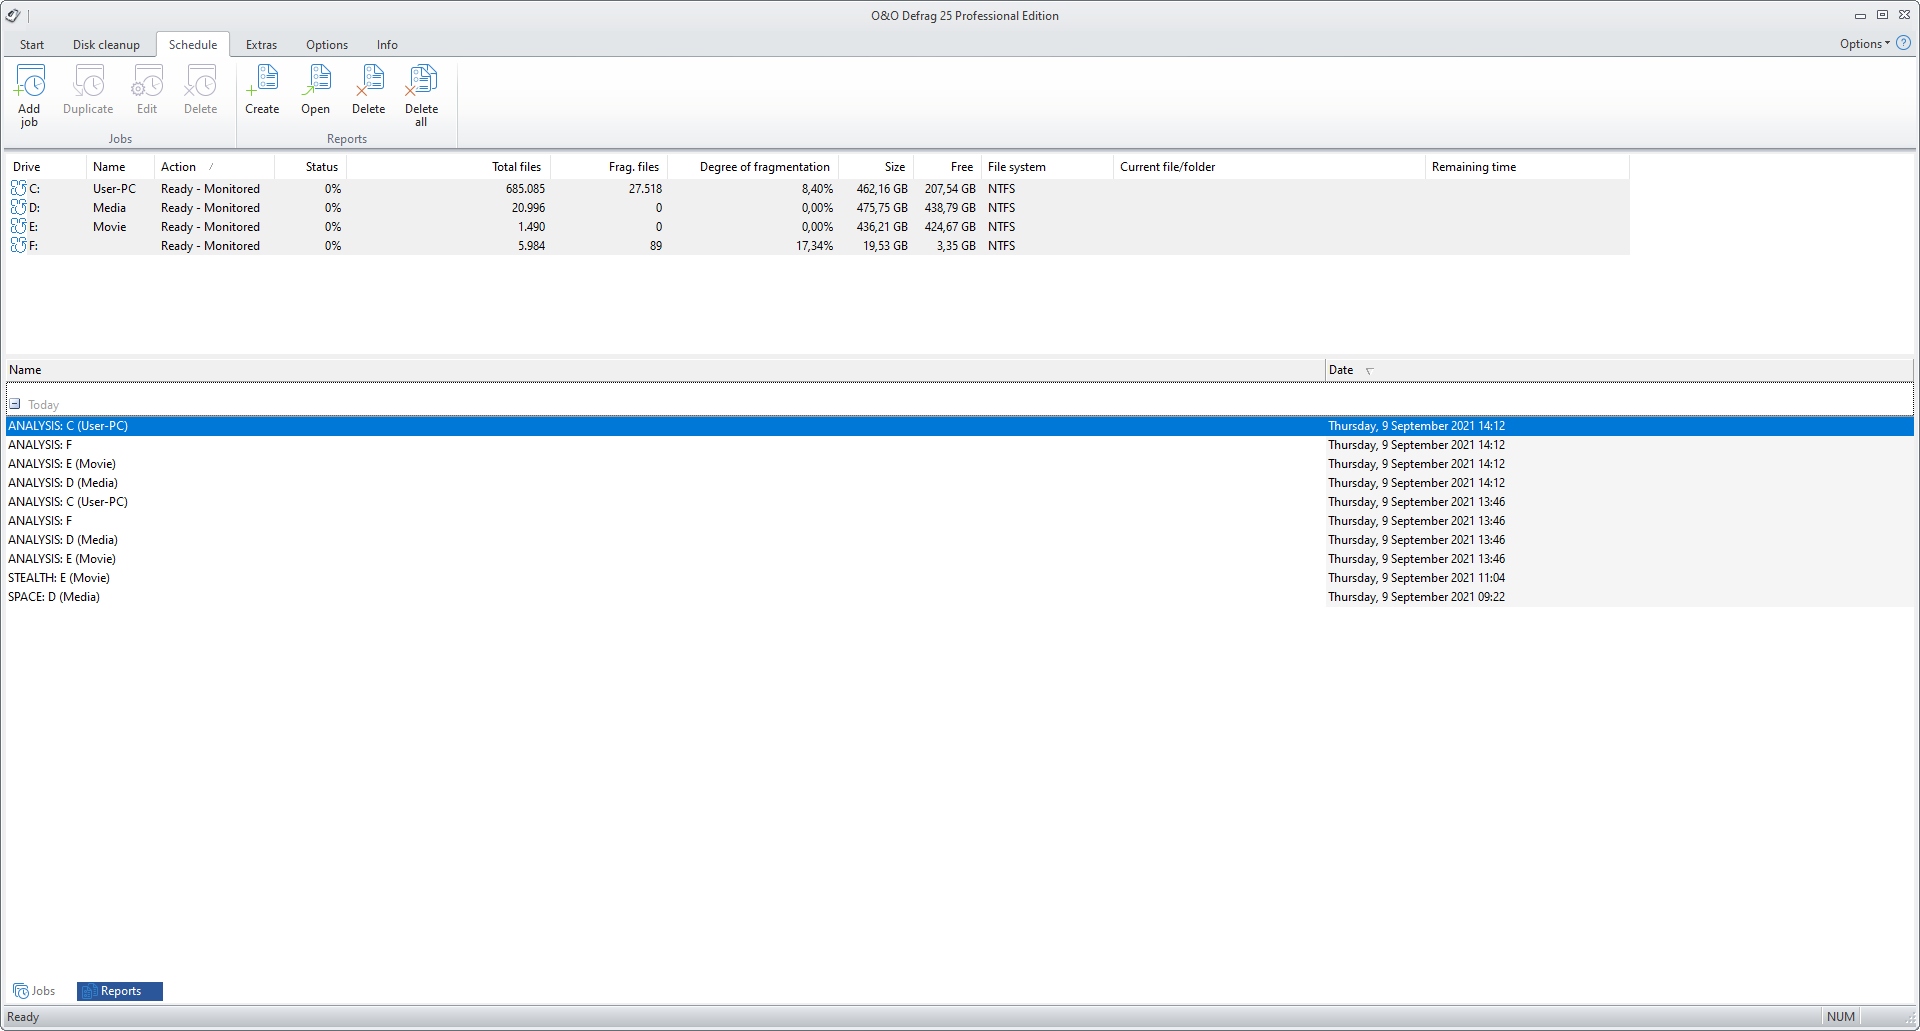Viewport: 1920px width, 1031px height.
Task: Click the O&O Defrag app icon in title bar
Action: tap(12, 15)
